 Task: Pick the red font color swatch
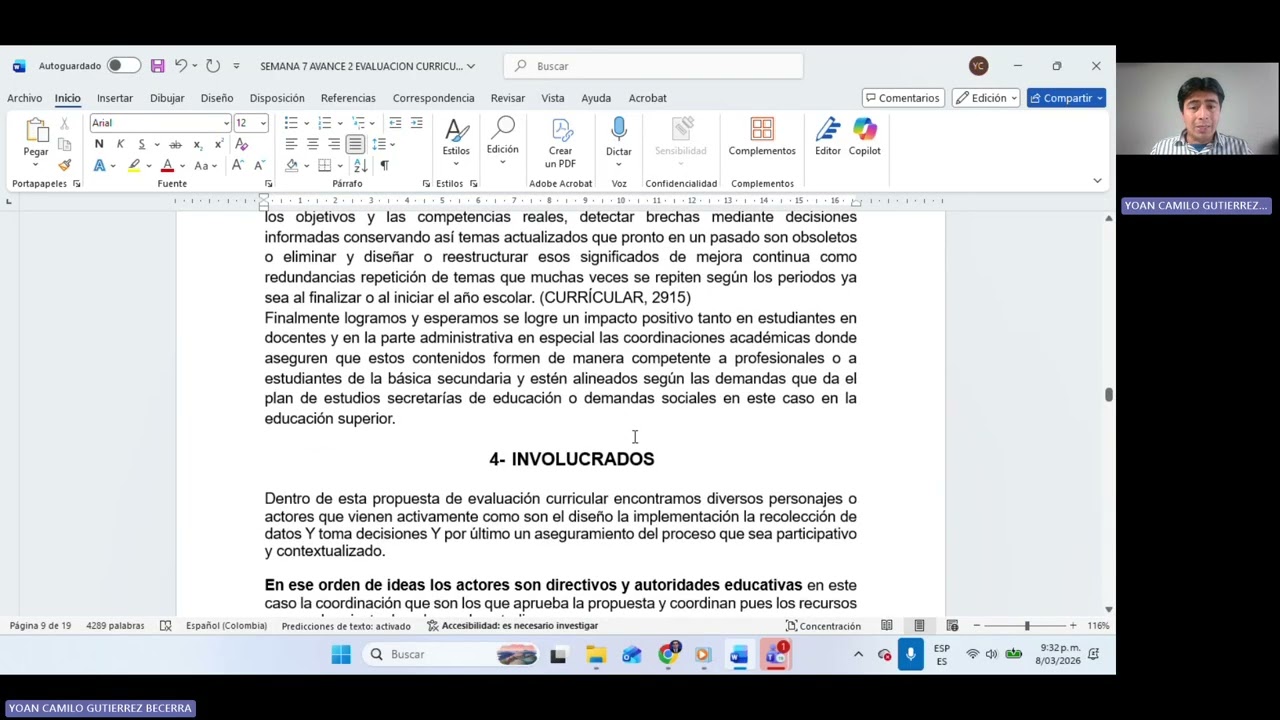coord(167,165)
